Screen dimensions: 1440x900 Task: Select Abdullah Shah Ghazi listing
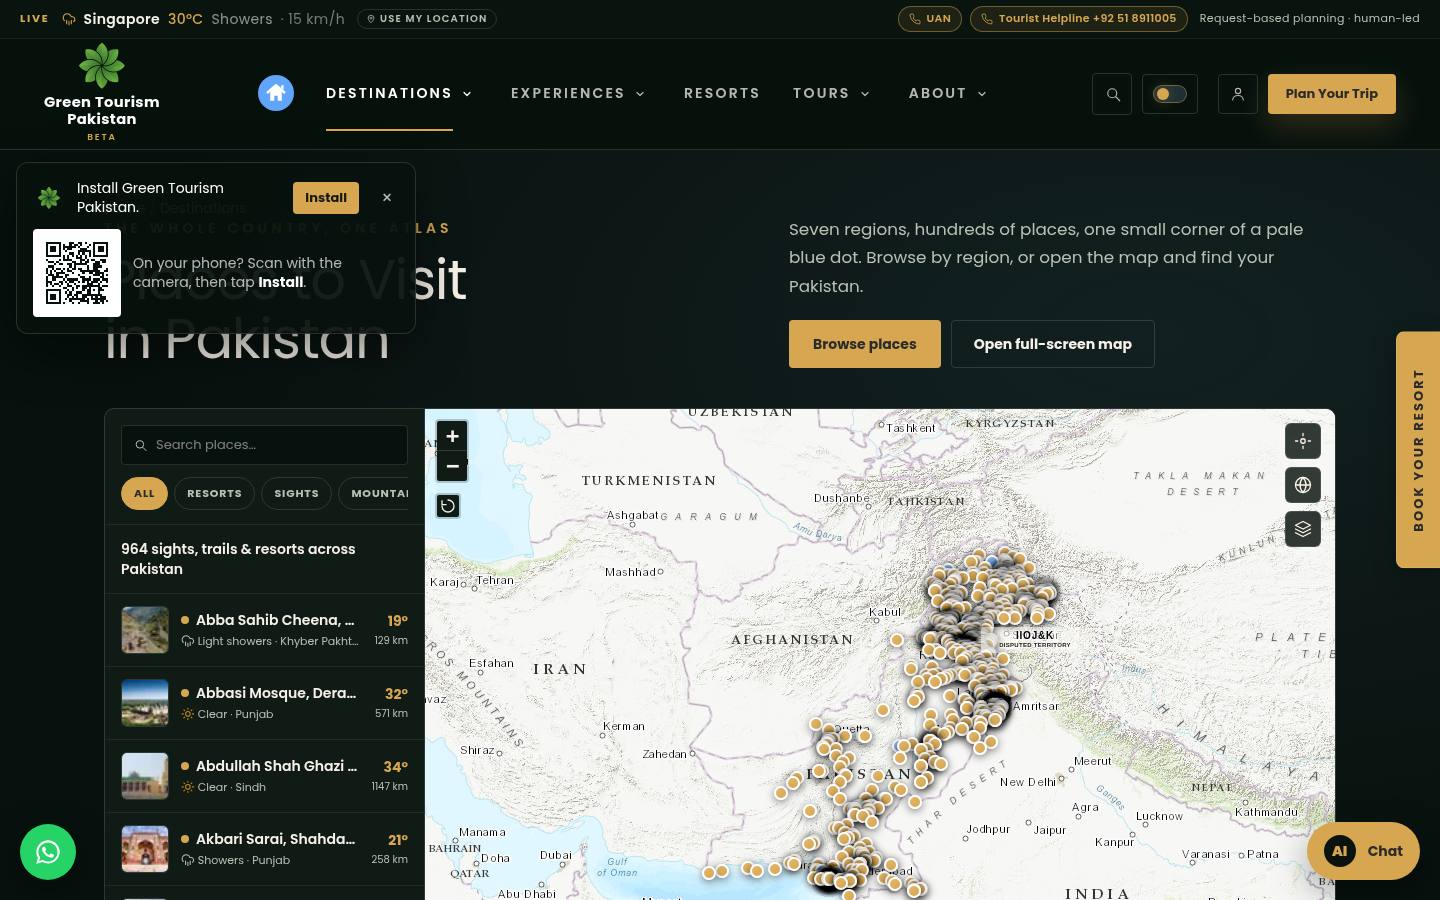click(x=264, y=776)
